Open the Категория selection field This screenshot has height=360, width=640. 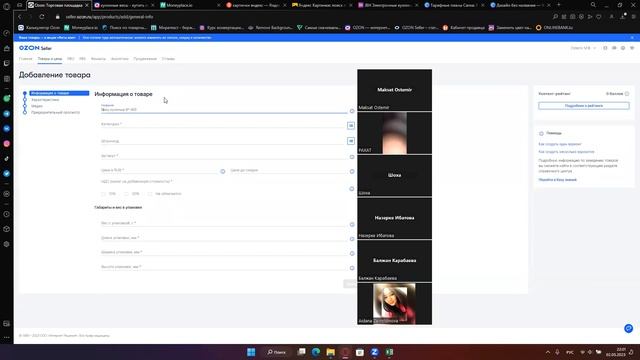coord(223,124)
